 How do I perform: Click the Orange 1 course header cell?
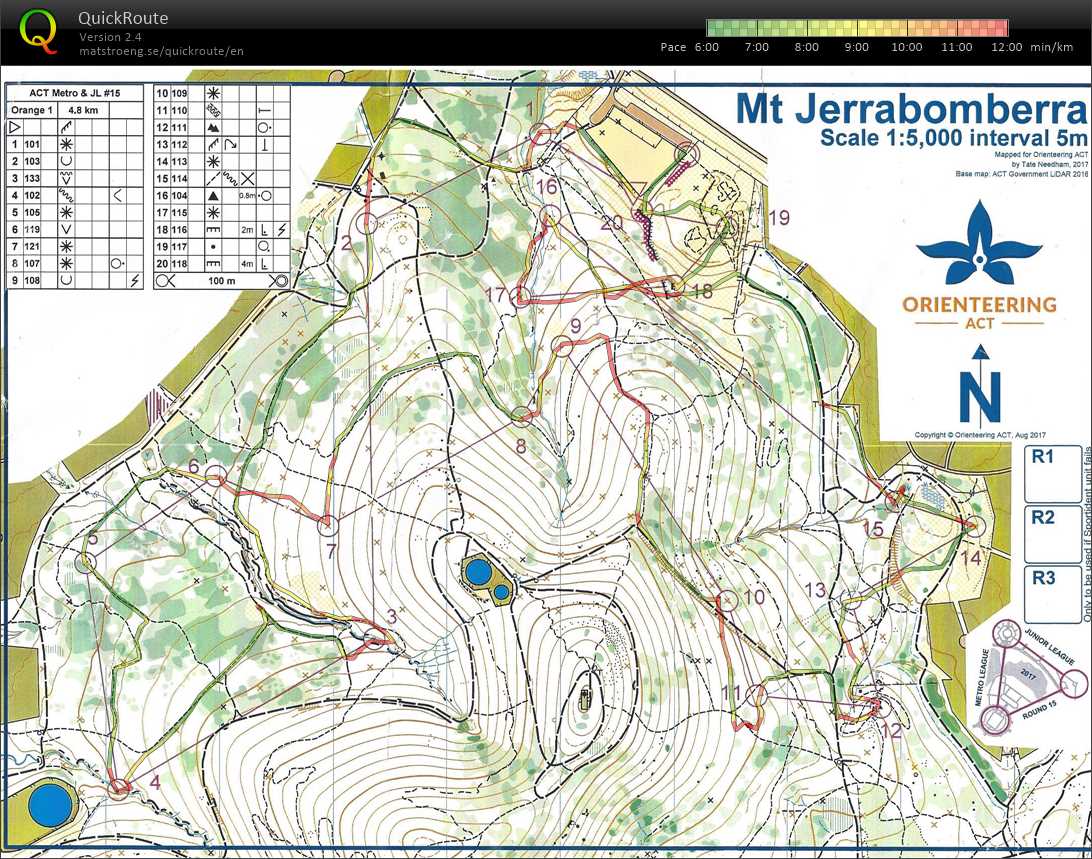30,110
